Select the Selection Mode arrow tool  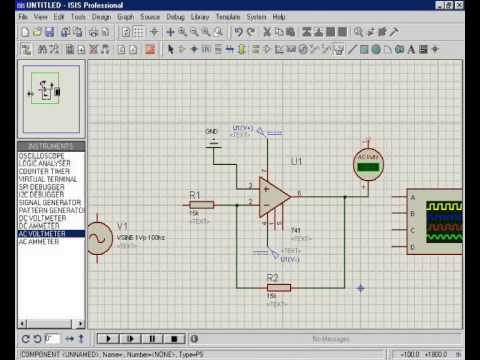tap(170, 50)
